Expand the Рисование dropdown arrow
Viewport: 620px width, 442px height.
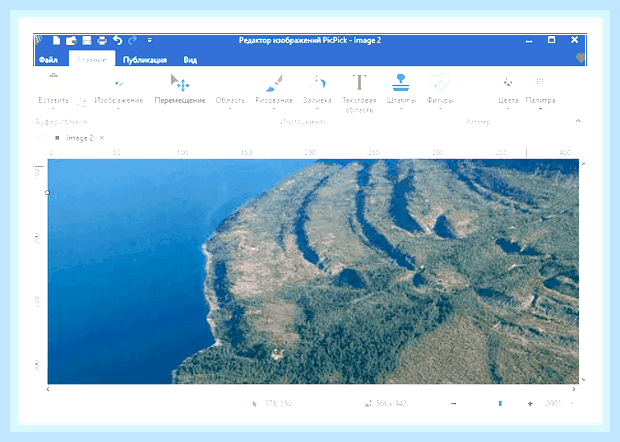[274, 108]
